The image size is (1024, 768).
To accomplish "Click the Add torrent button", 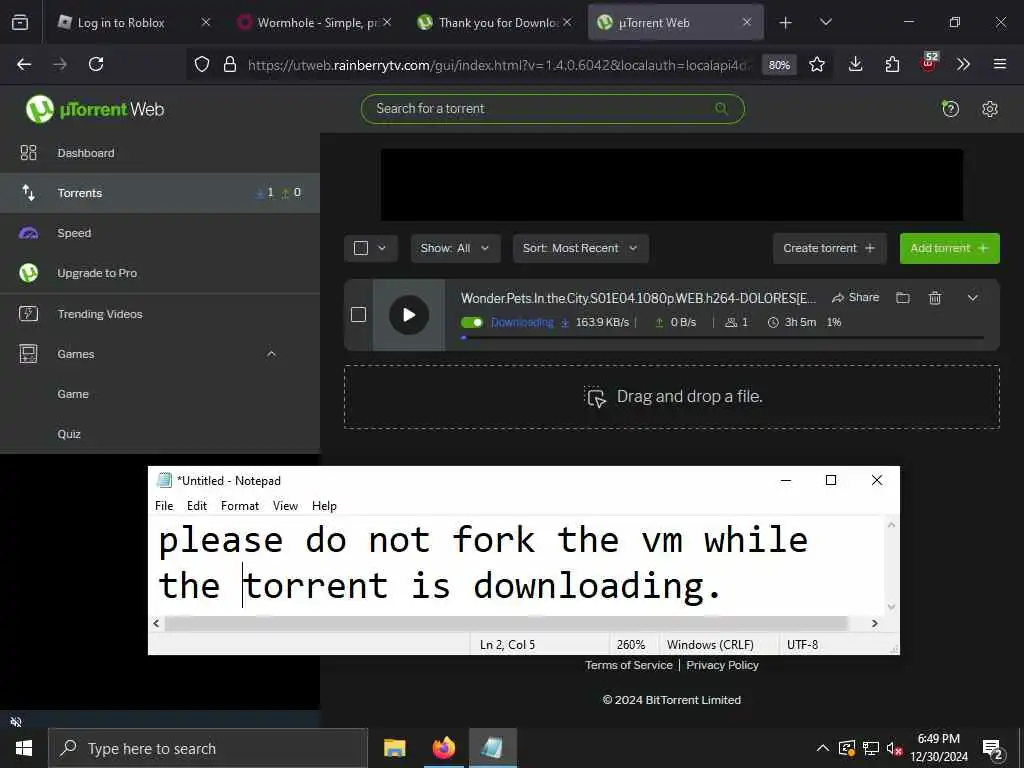I will pyautogui.click(x=949, y=248).
